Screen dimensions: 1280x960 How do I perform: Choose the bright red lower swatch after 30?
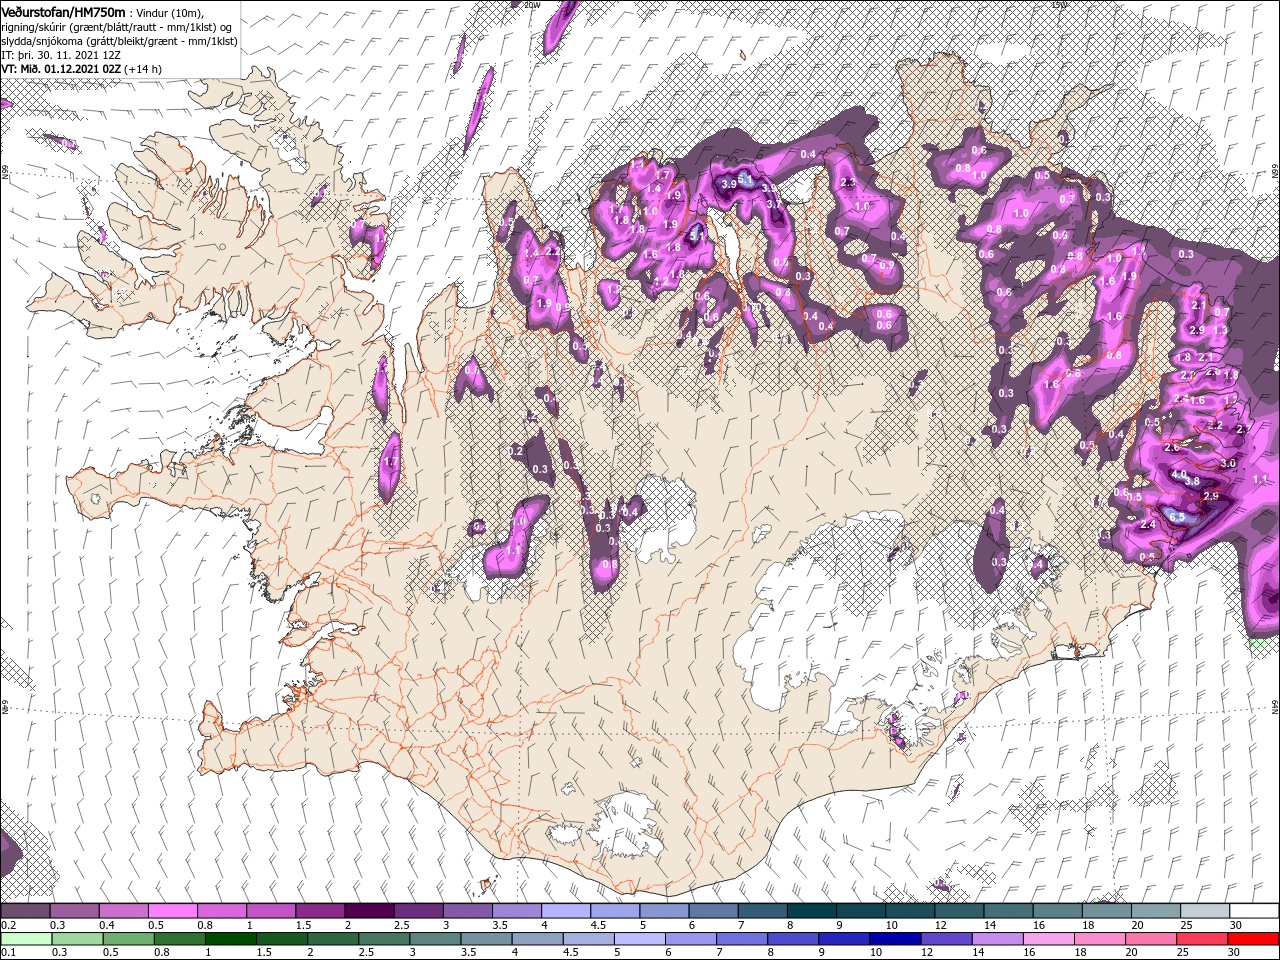click(x=1252, y=939)
